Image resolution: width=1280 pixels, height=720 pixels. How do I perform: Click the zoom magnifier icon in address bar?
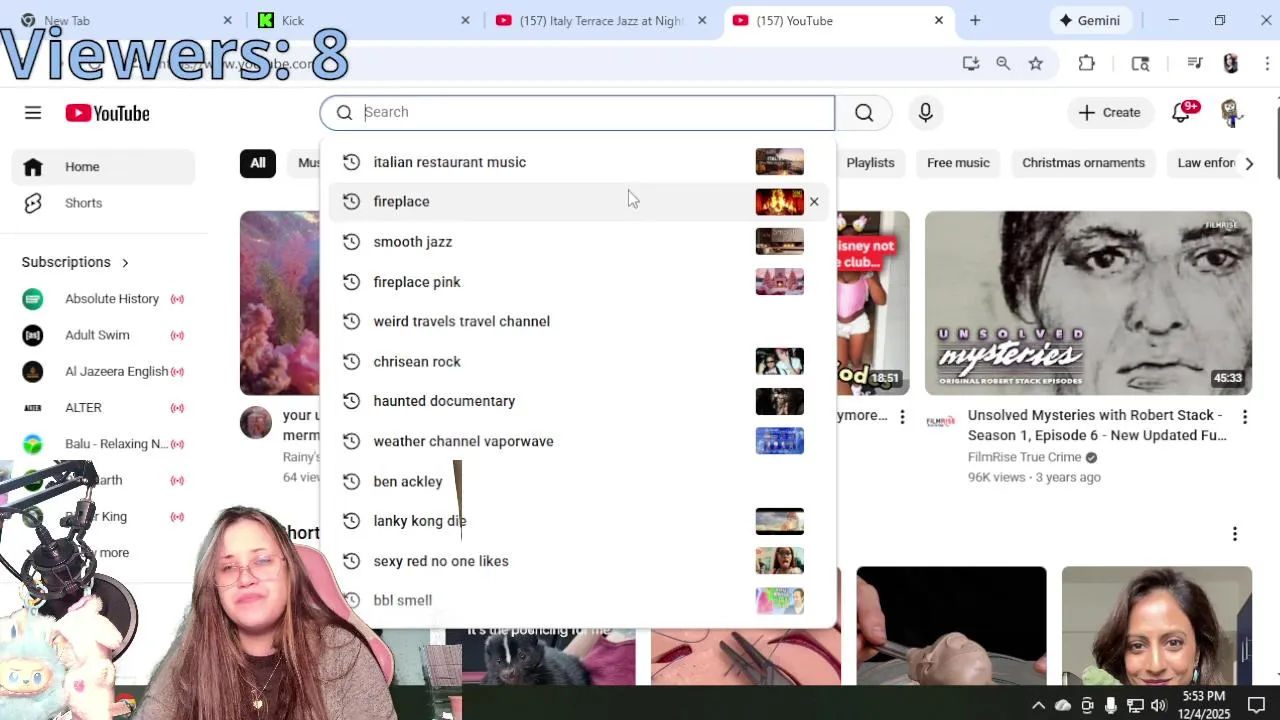pyautogui.click(x=1003, y=63)
